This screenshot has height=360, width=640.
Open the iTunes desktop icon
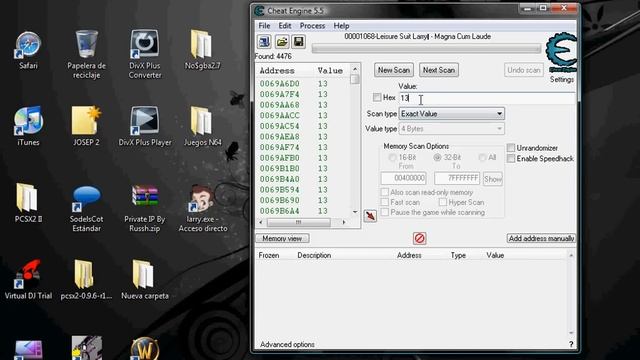point(28,127)
